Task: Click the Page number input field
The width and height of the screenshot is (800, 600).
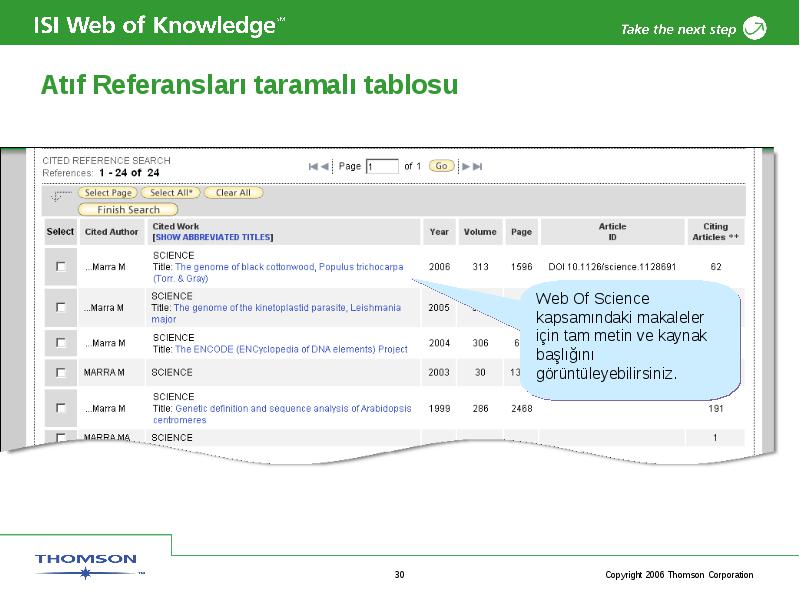Action: (x=382, y=166)
